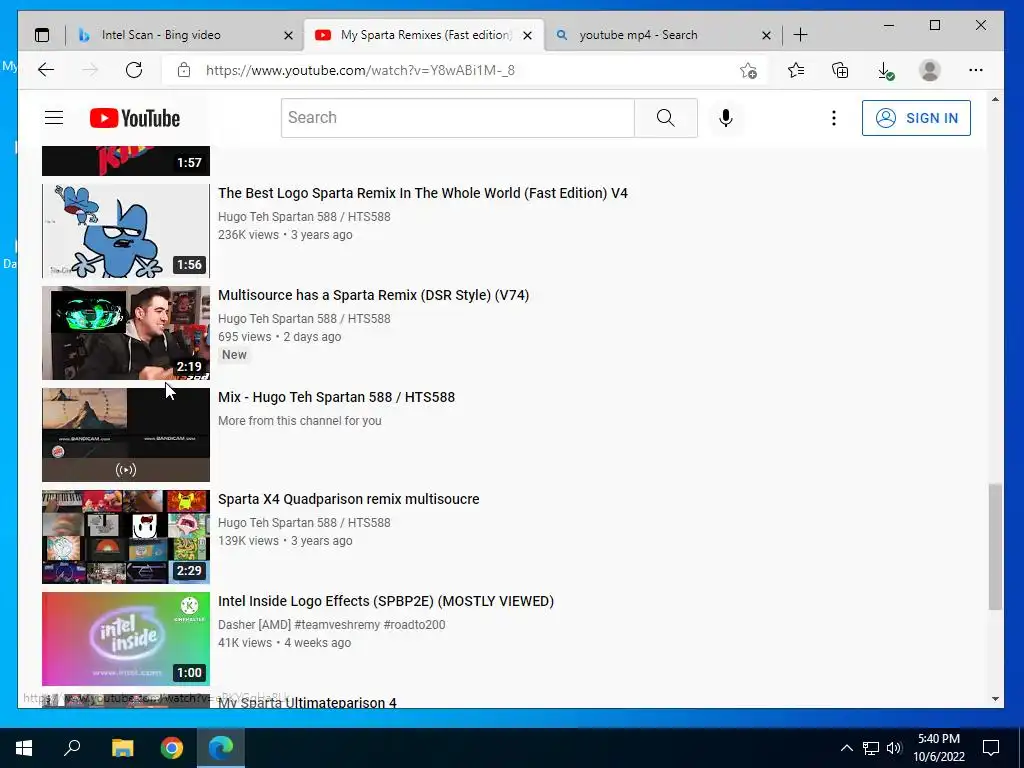
Task: Select My Sparta Remixes tab
Action: 424,35
